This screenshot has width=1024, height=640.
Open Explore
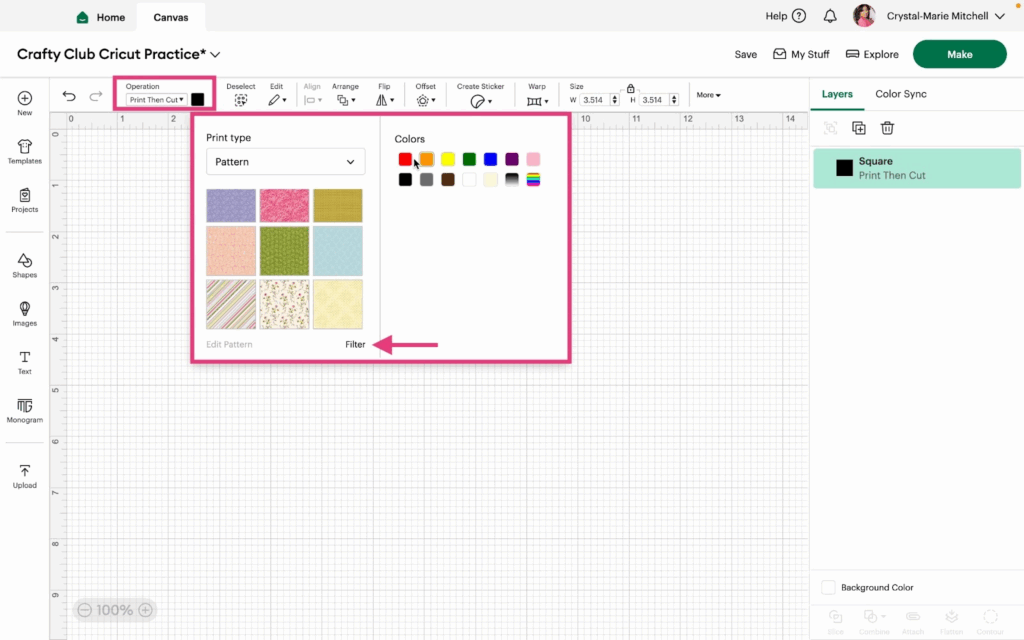tap(872, 54)
